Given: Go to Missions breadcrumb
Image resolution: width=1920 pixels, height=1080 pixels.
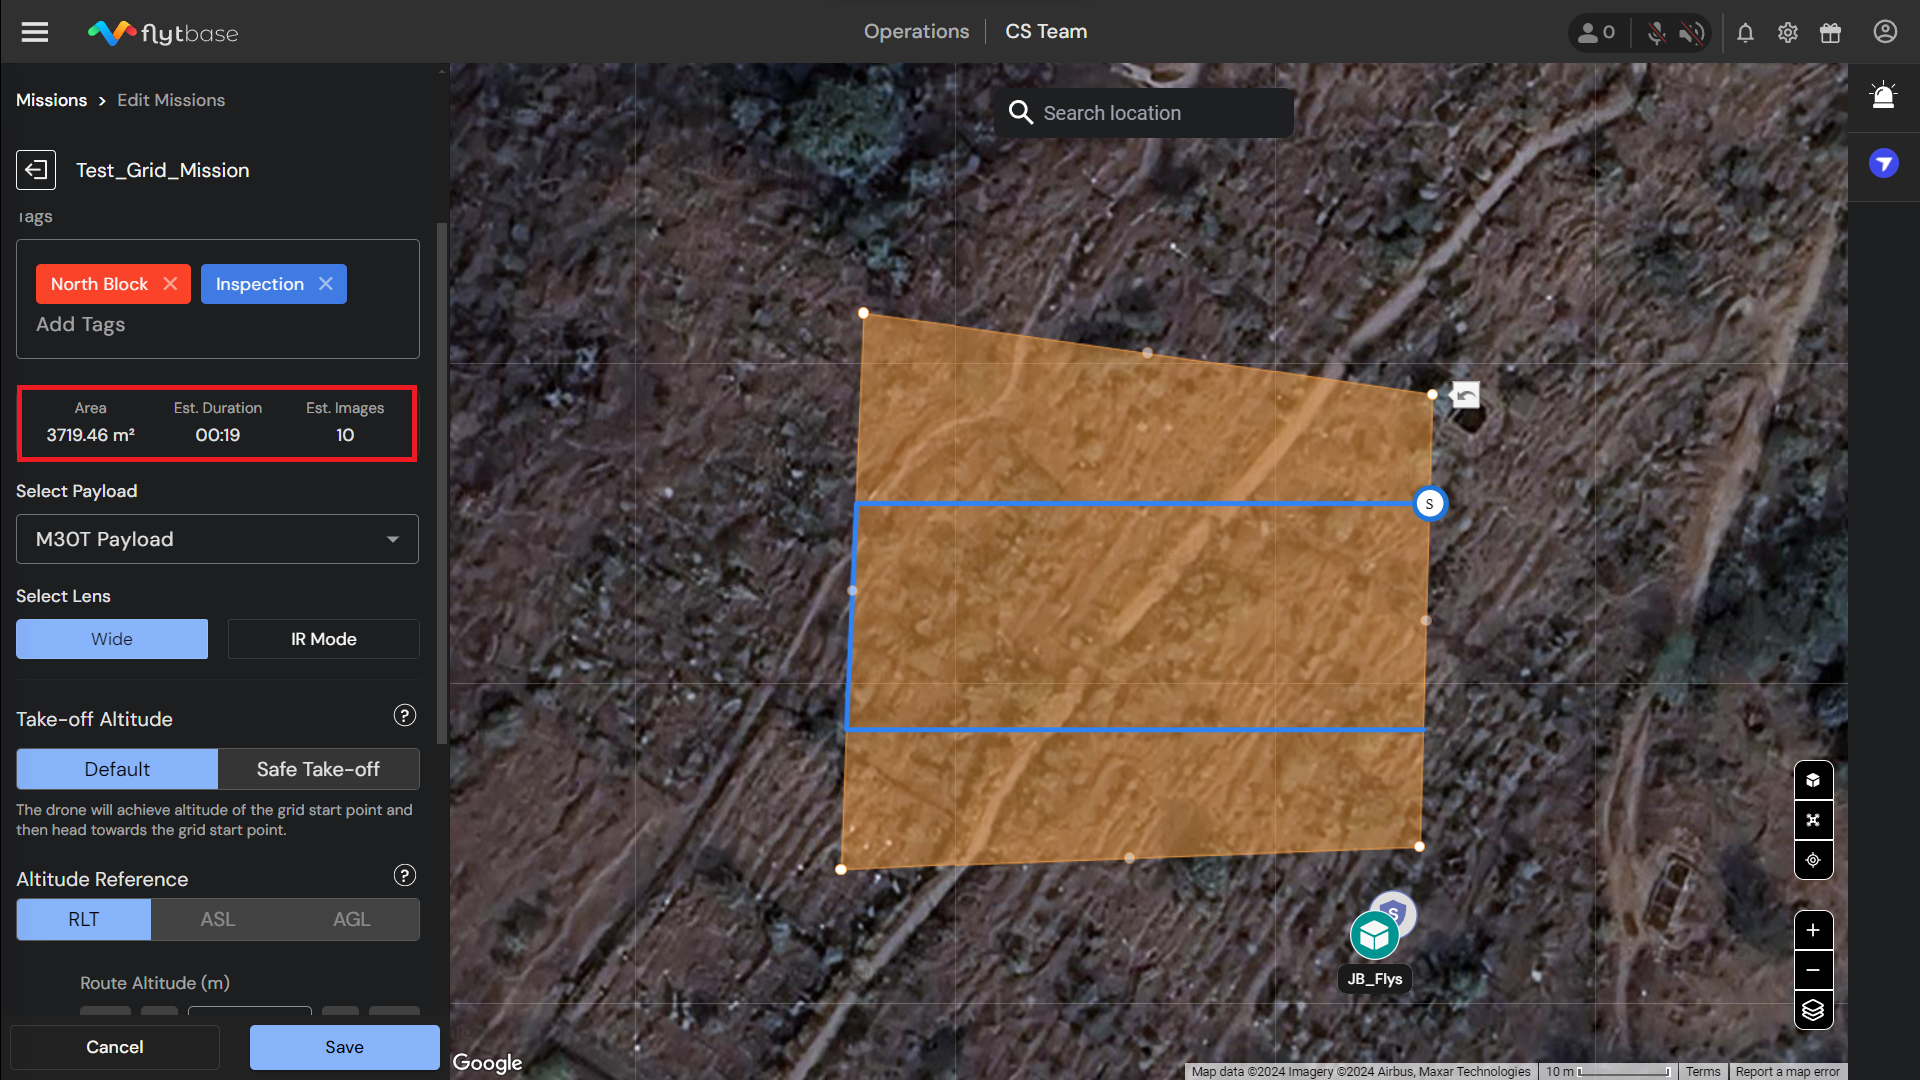Looking at the screenshot, I should (x=51, y=100).
